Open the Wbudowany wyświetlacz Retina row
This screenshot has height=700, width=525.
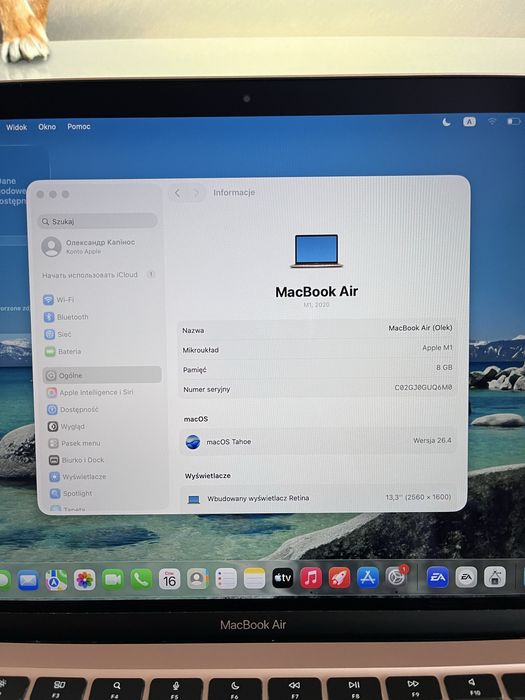tap(319, 498)
